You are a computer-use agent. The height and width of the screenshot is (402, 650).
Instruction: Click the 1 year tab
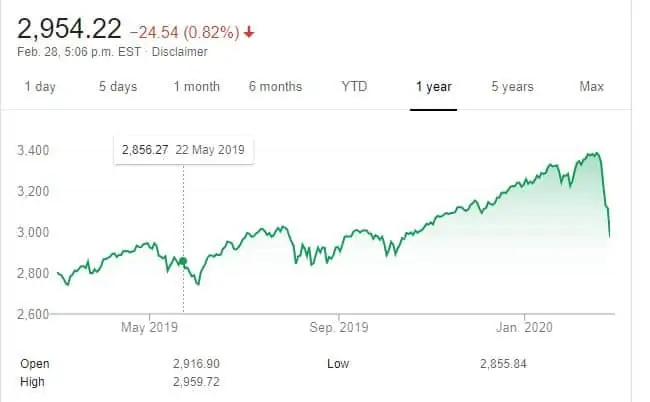click(x=434, y=87)
